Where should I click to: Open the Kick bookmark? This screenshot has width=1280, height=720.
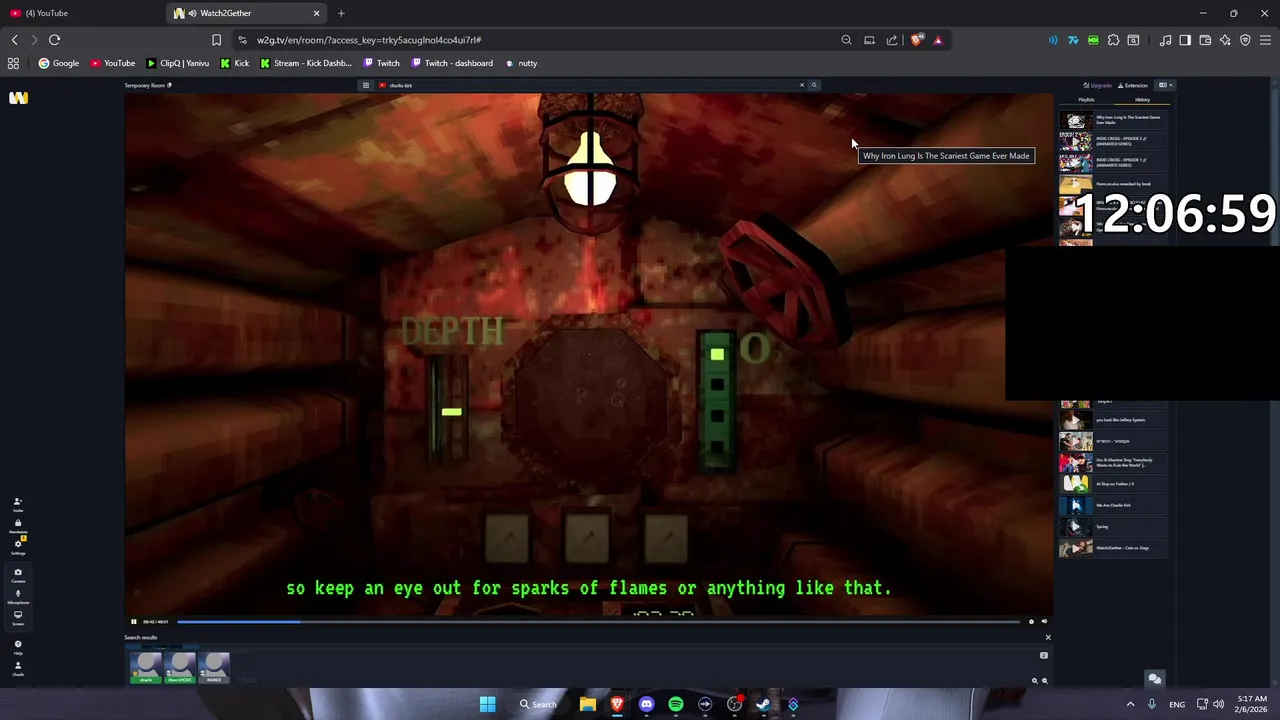tap(235, 63)
